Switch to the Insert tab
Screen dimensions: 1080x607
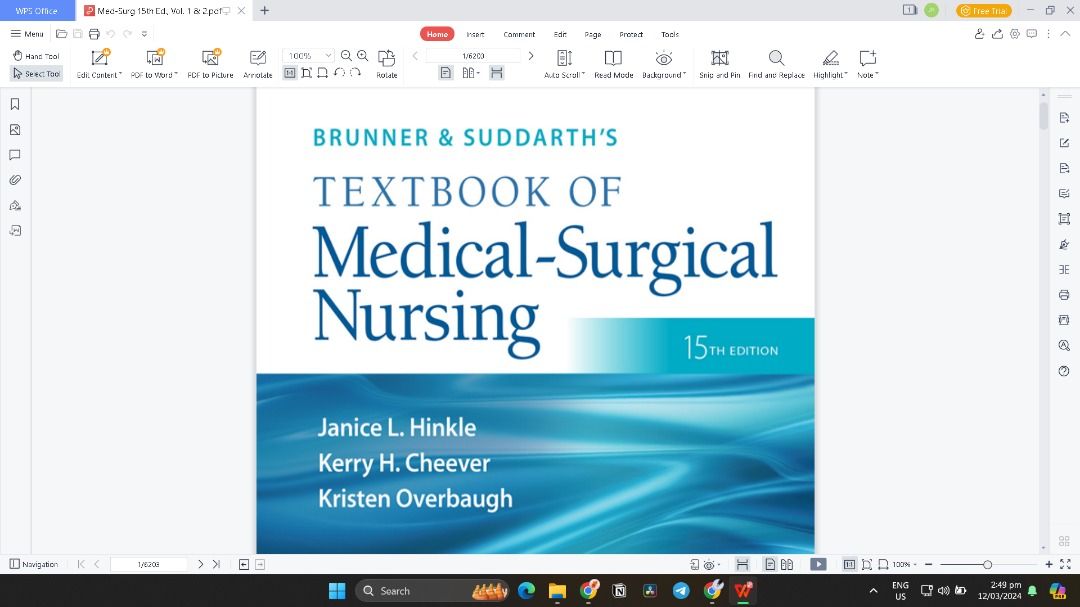(475, 34)
